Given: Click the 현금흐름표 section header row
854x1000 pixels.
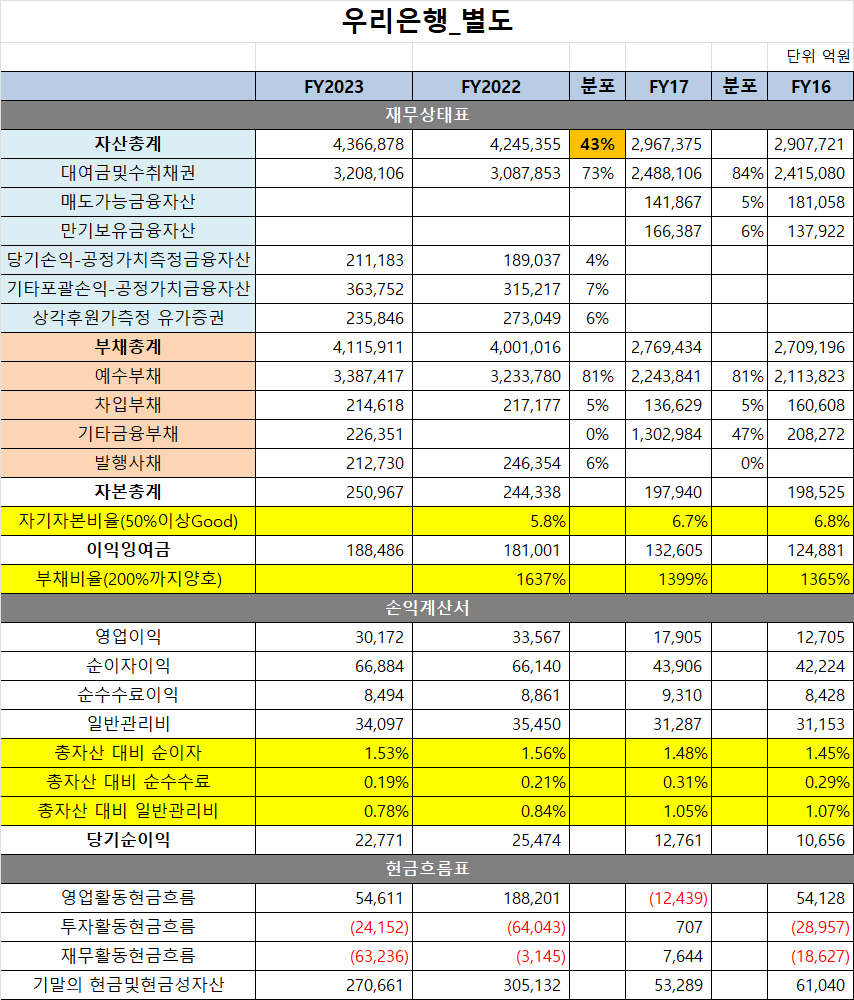Looking at the screenshot, I should click(x=427, y=868).
